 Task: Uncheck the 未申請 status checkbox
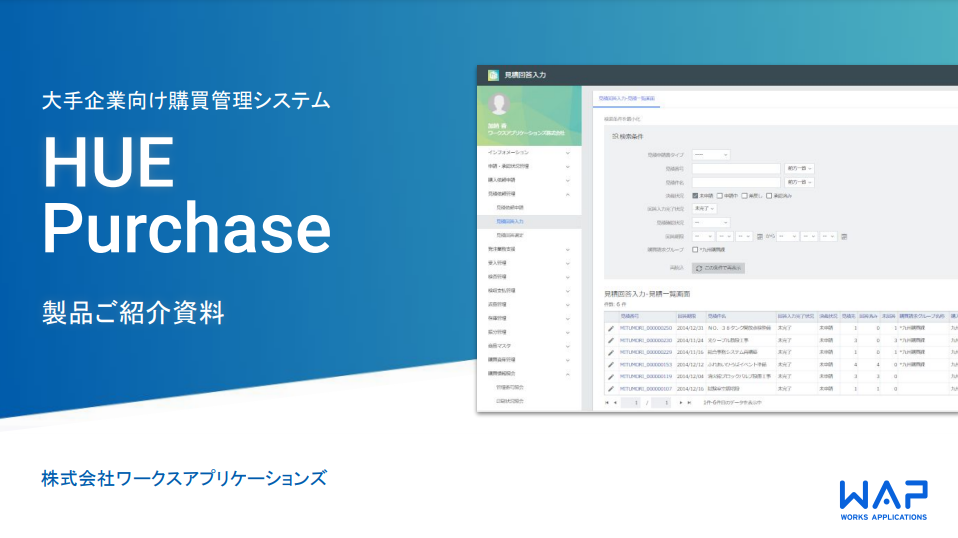coord(695,196)
